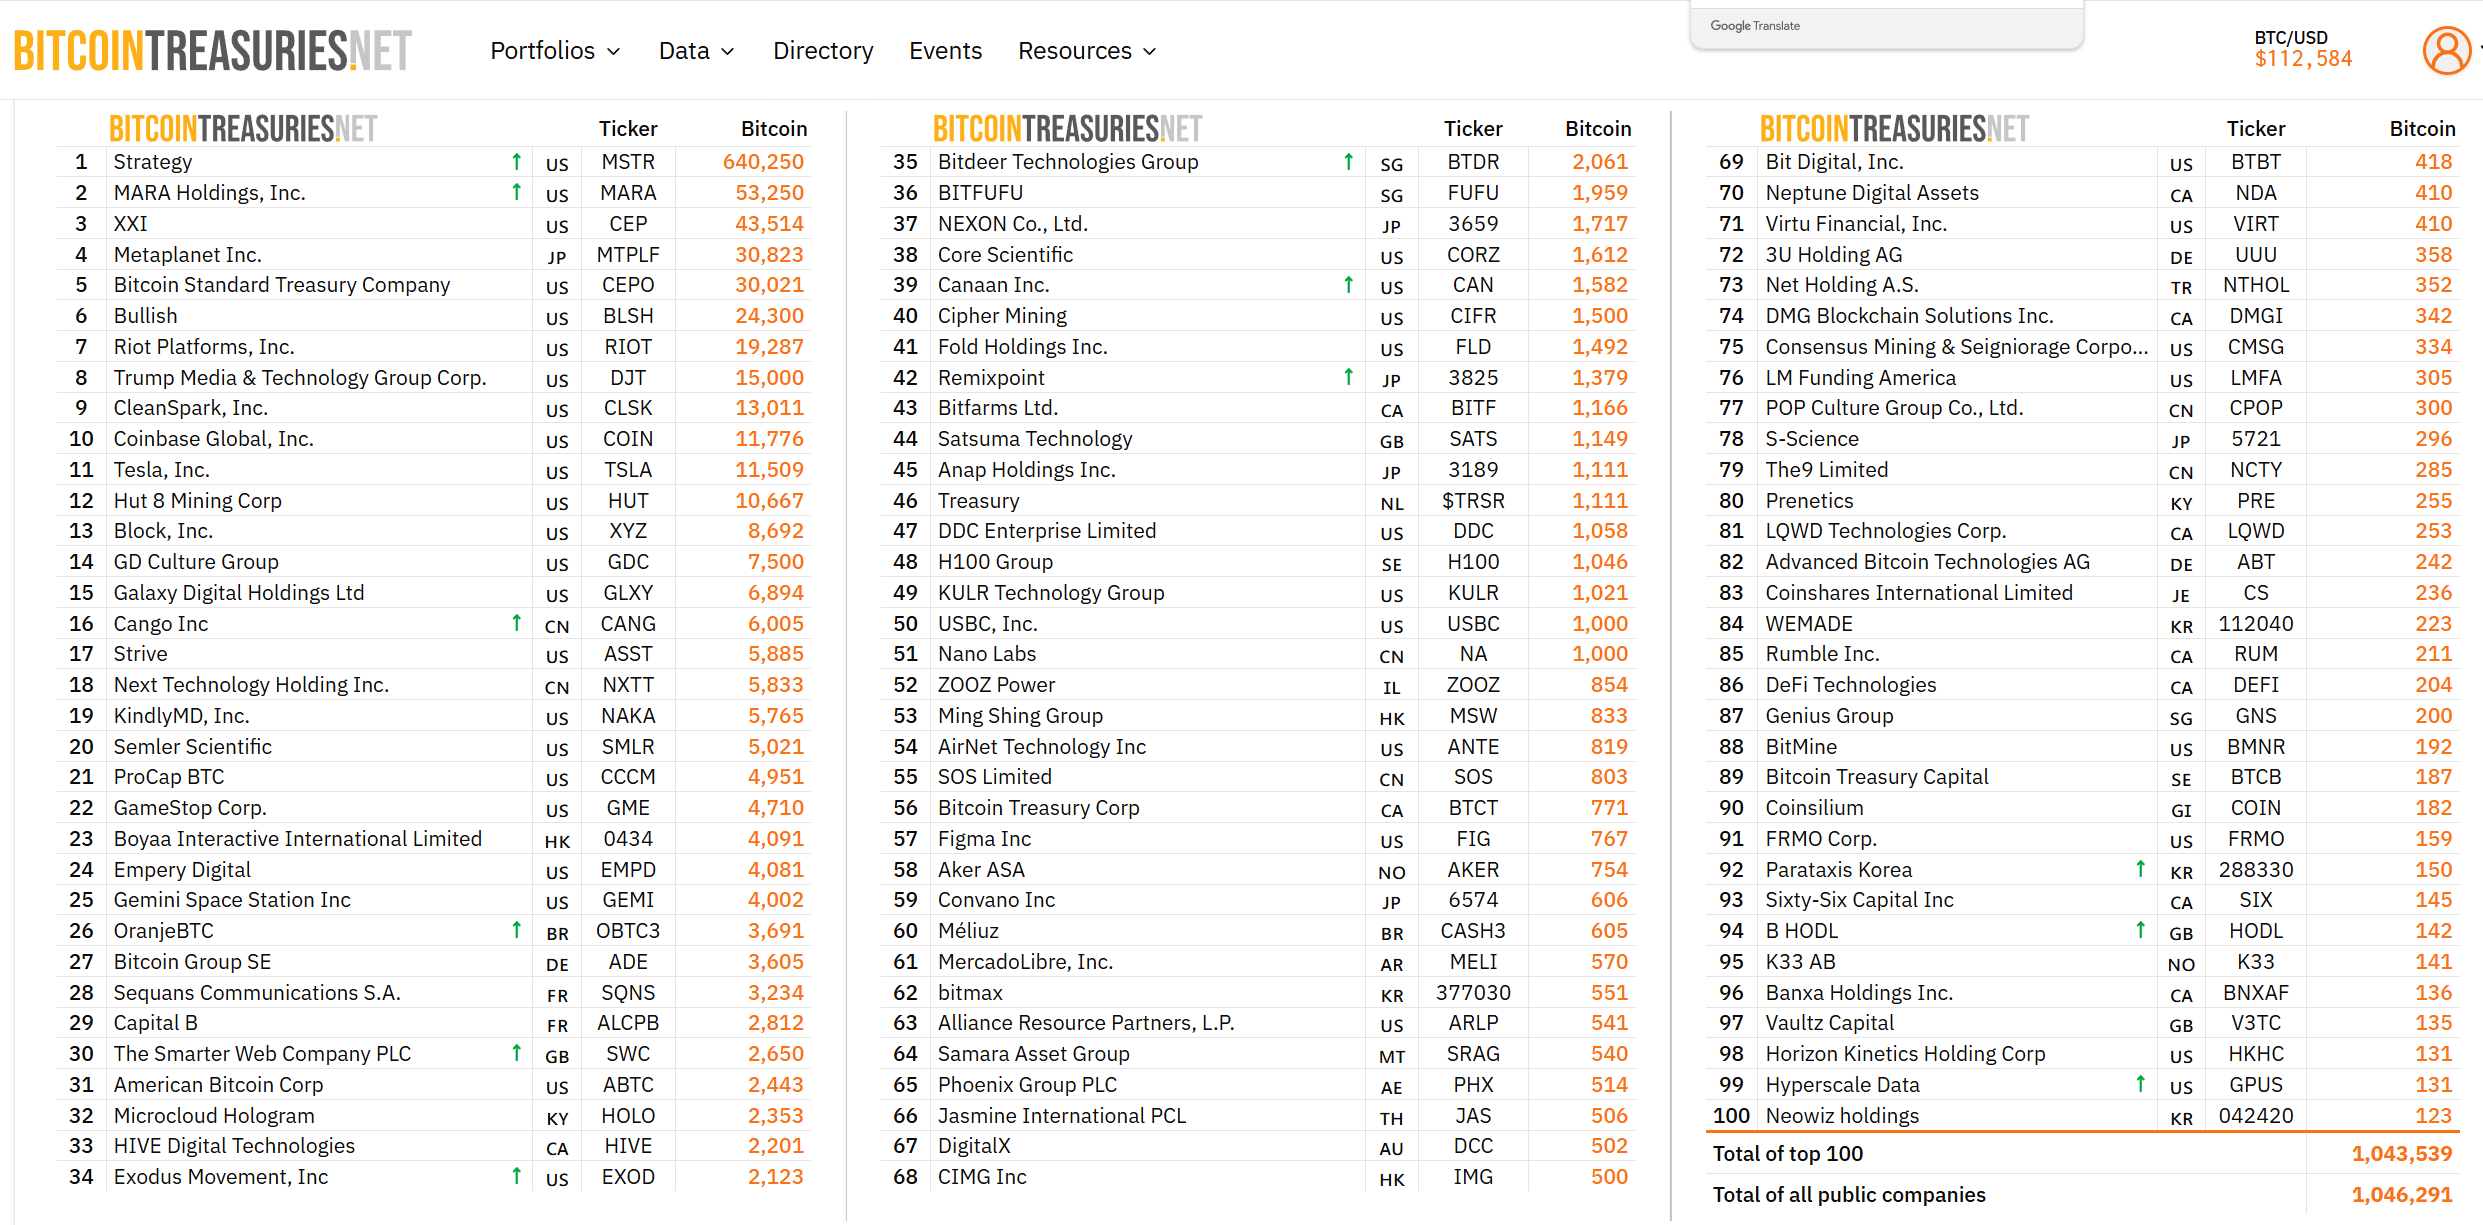Click the green arrow next to Hyperscale Data

pyautogui.click(x=2140, y=1084)
